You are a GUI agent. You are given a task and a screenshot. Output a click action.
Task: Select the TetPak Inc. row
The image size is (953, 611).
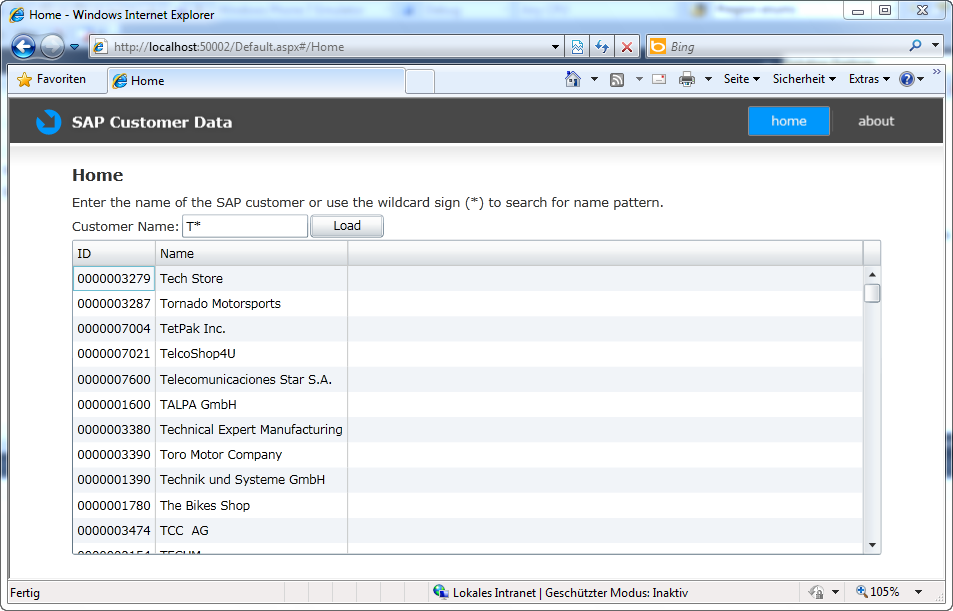pos(468,329)
